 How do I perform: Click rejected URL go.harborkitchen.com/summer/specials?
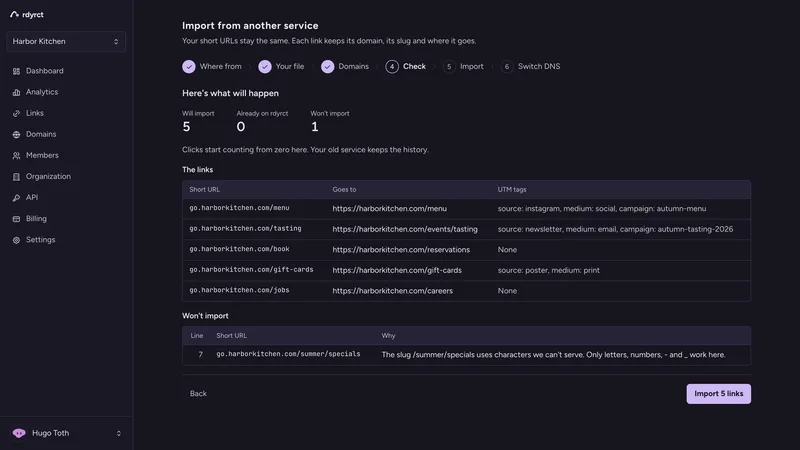coord(288,354)
